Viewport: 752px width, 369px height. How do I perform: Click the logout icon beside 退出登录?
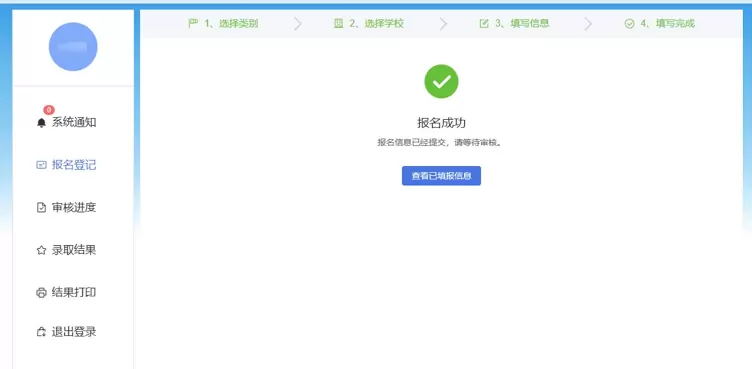tap(41, 332)
